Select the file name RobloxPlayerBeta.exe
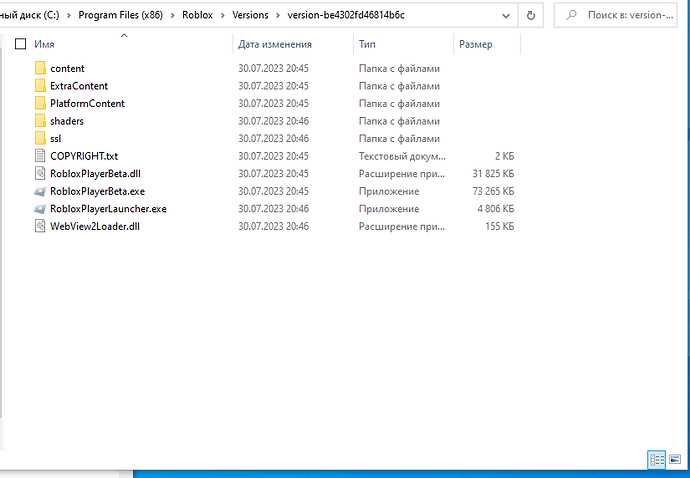Screen dimensions: 690x478 point(97,191)
